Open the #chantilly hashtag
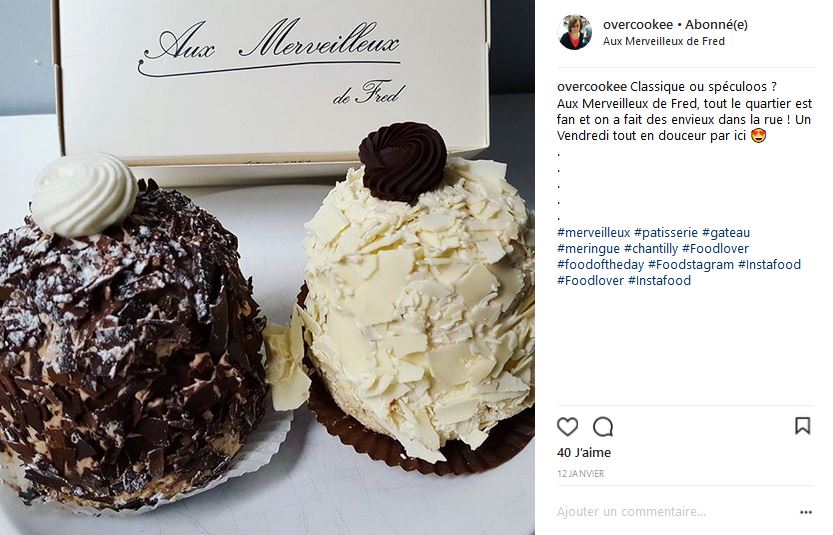Image resolution: width=833 pixels, height=535 pixels. (651, 249)
